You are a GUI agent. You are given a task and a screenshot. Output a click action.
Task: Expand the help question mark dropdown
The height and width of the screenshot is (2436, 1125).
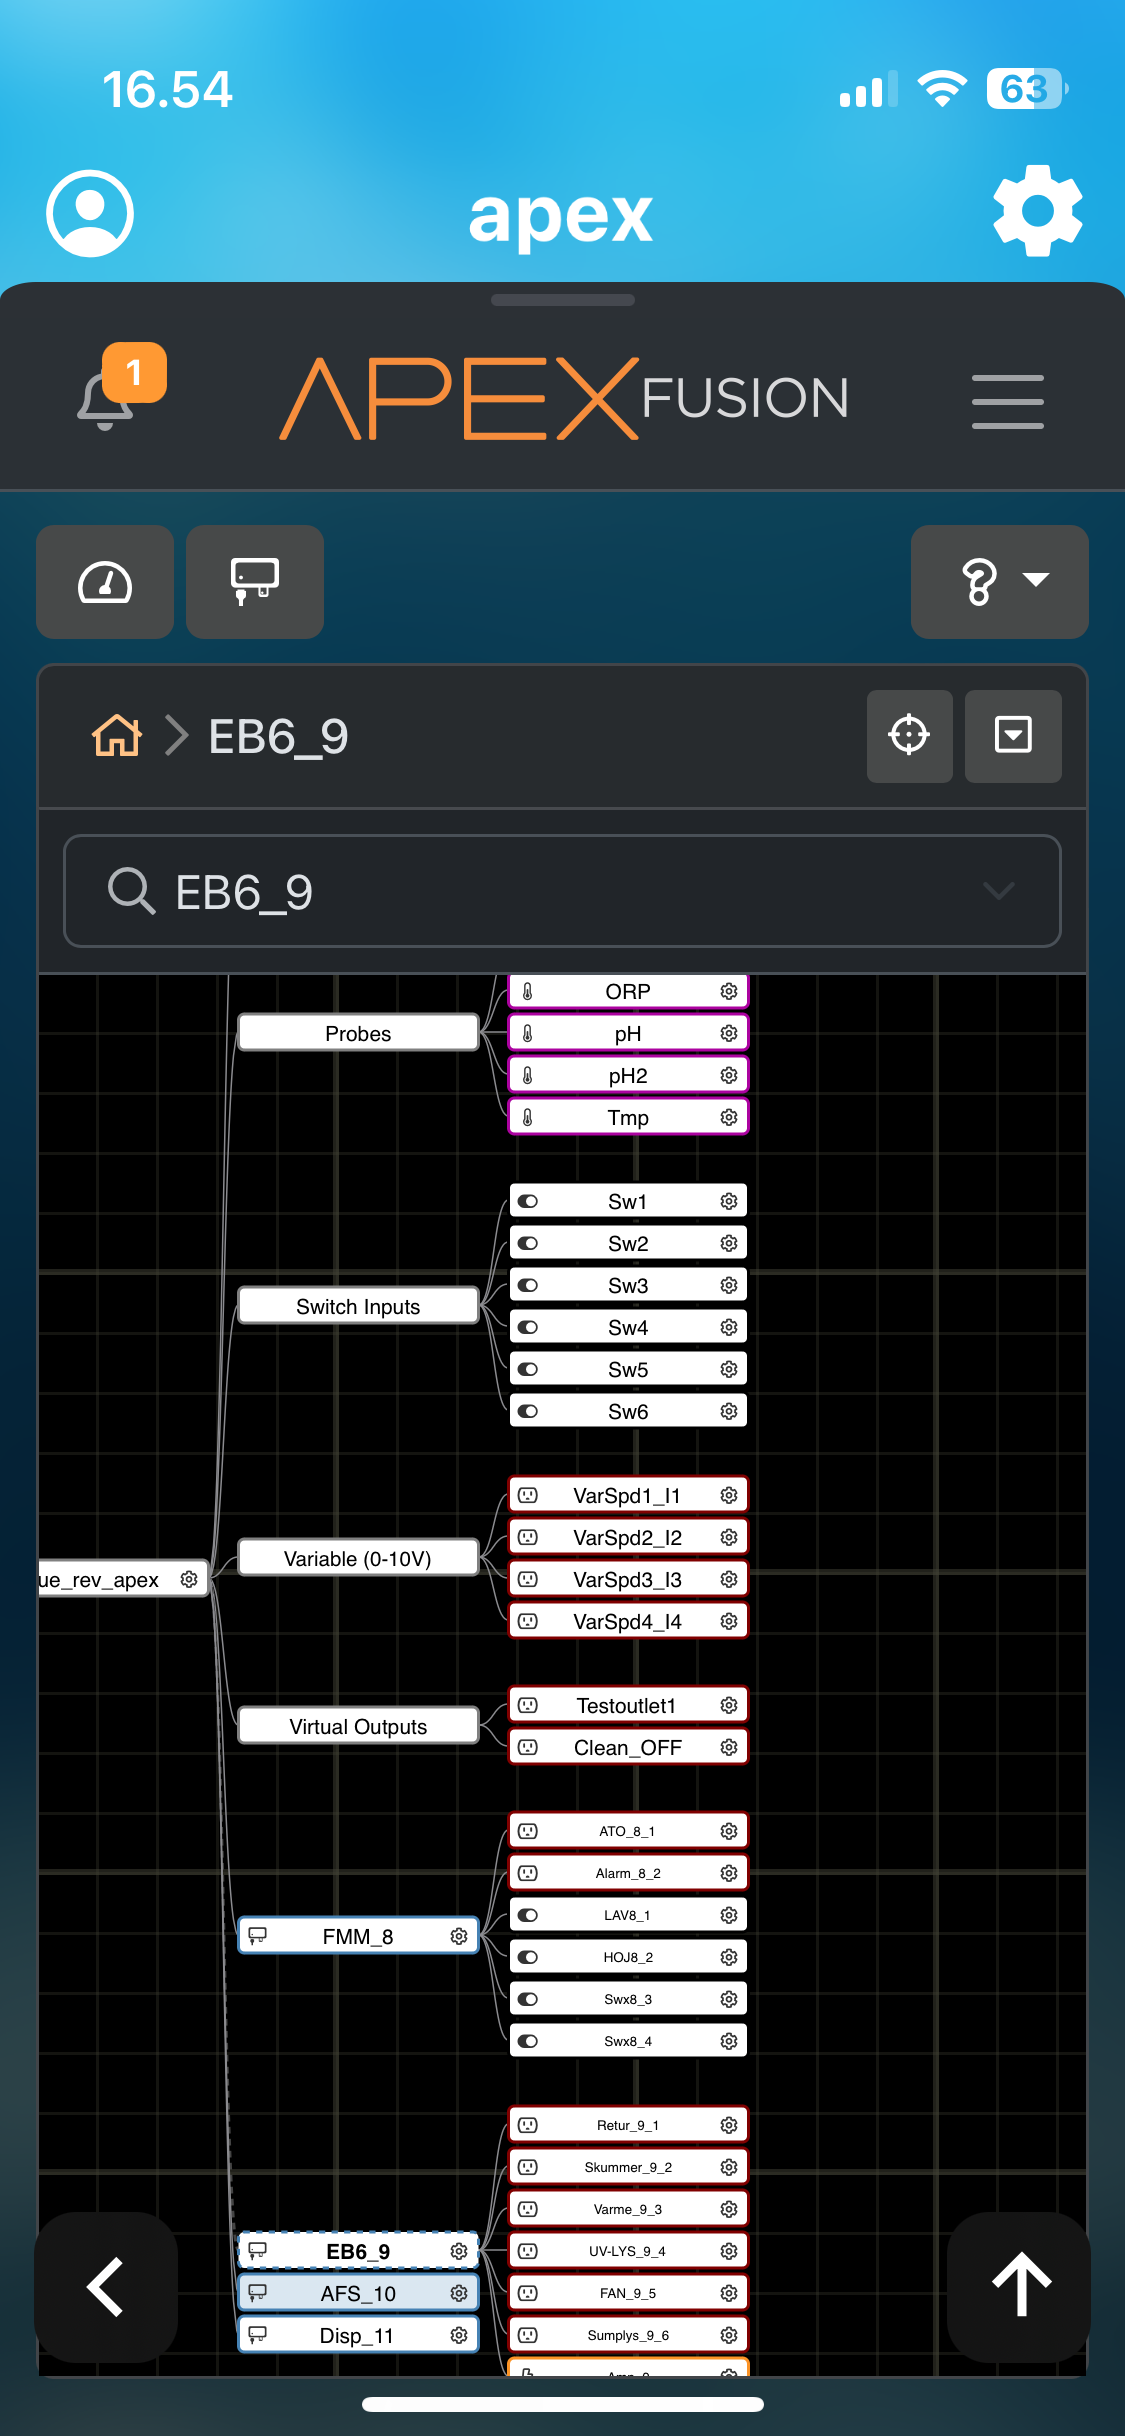999,582
